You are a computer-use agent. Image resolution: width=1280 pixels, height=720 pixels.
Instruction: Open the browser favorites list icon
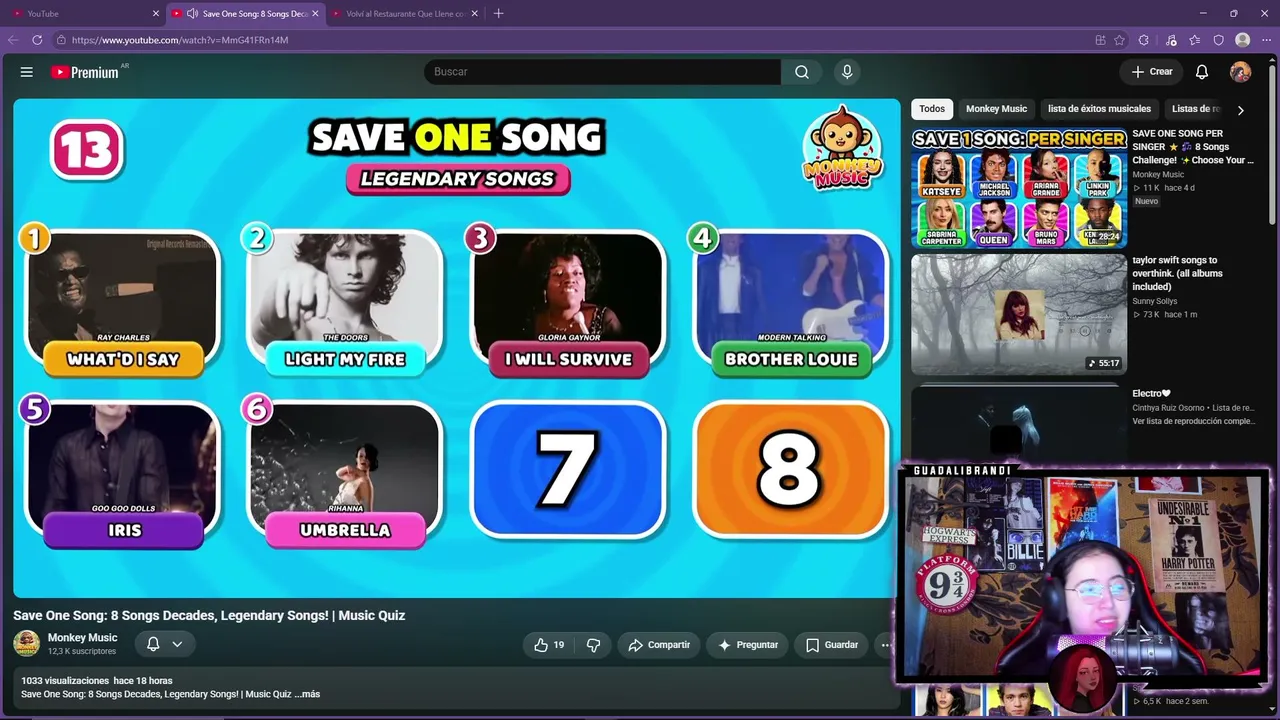pyautogui.click(x=1195, y=40)
